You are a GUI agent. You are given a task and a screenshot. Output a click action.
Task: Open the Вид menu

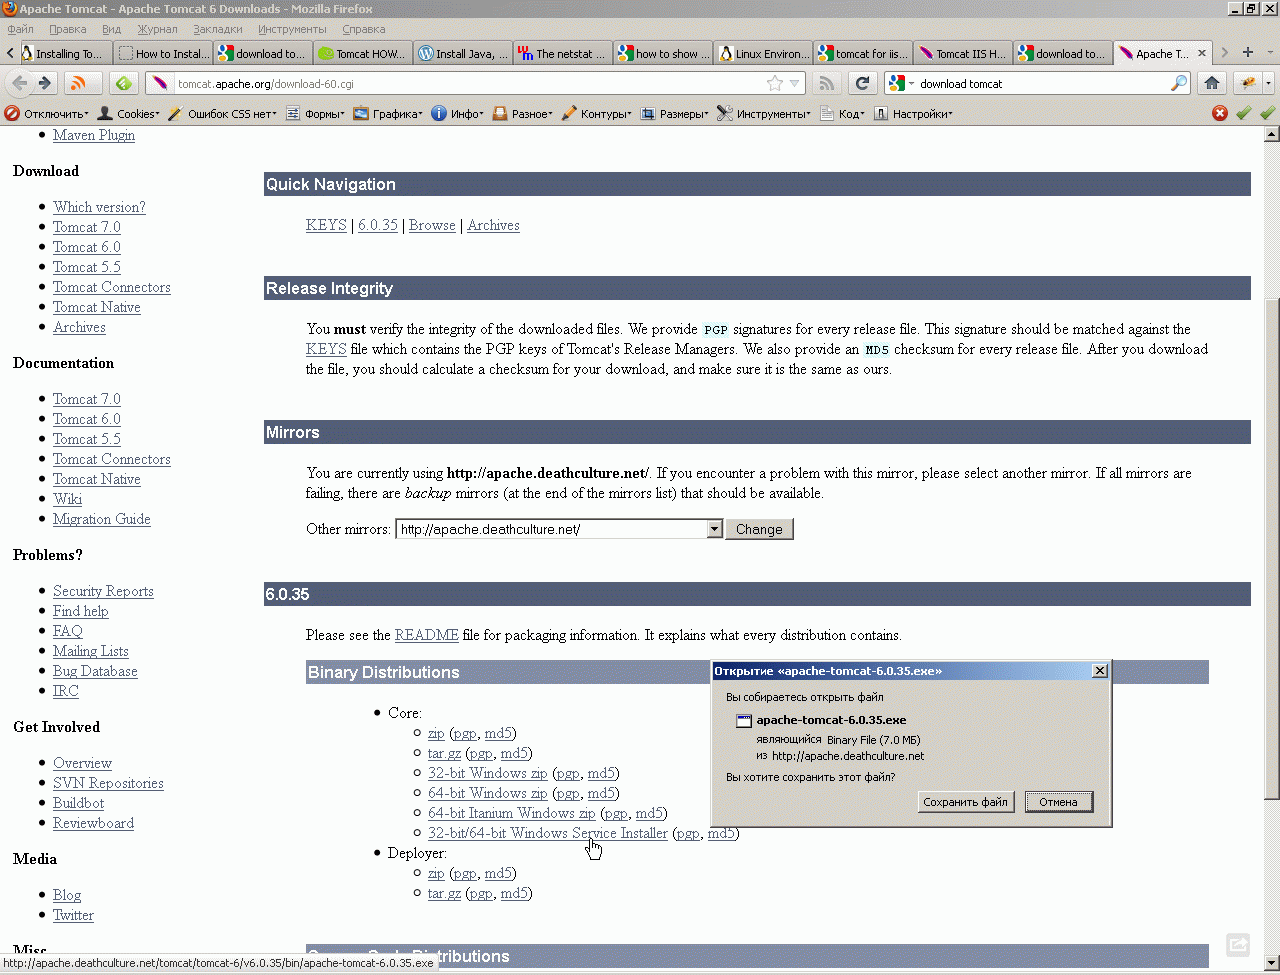click(x=112, y=29)
